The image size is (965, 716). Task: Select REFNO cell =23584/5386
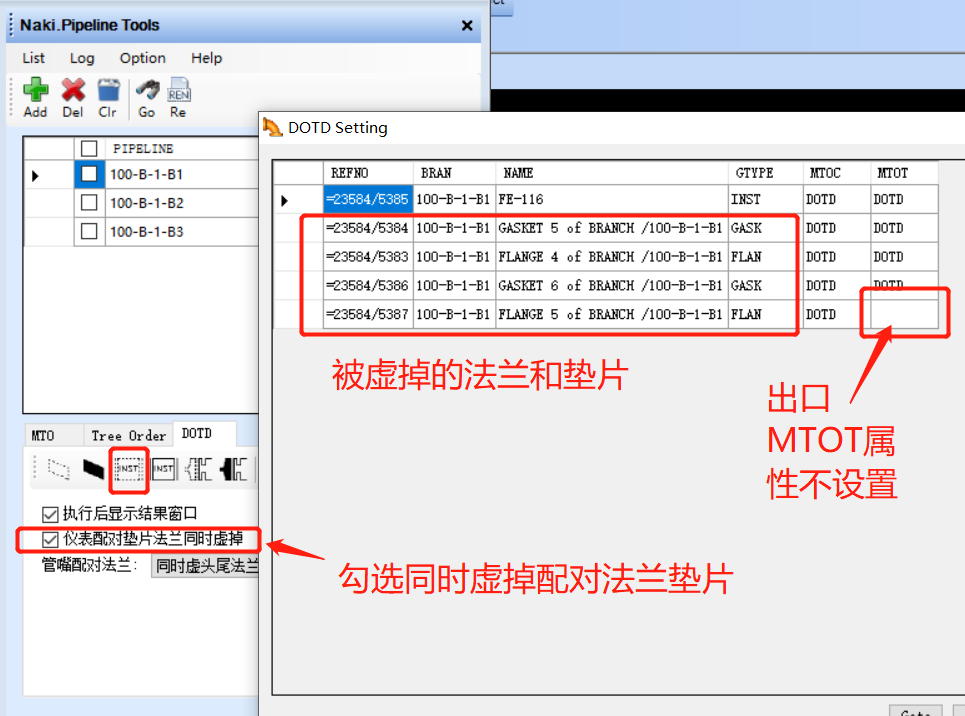[x=368, y=286]
